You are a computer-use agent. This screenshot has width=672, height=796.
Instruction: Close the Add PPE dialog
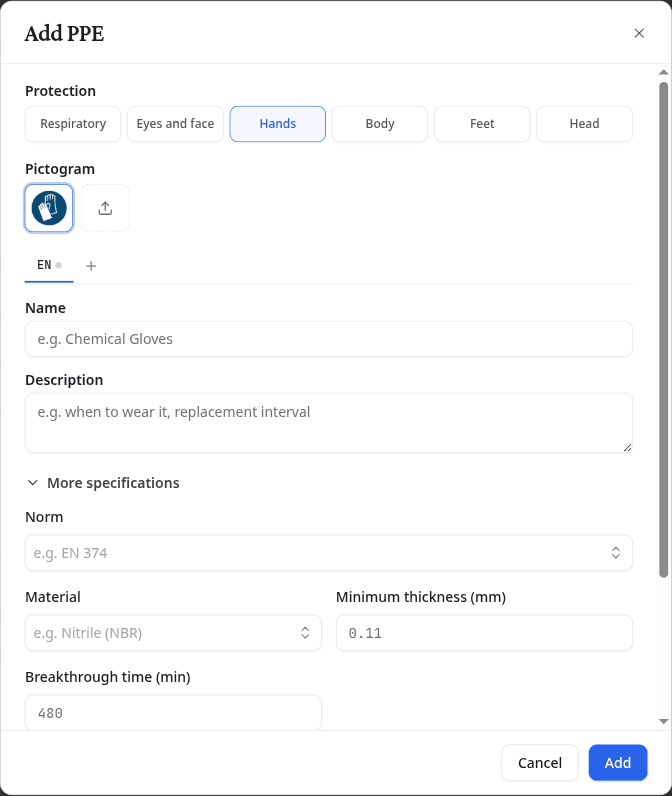pyautogui.click(x=639, y=33)
